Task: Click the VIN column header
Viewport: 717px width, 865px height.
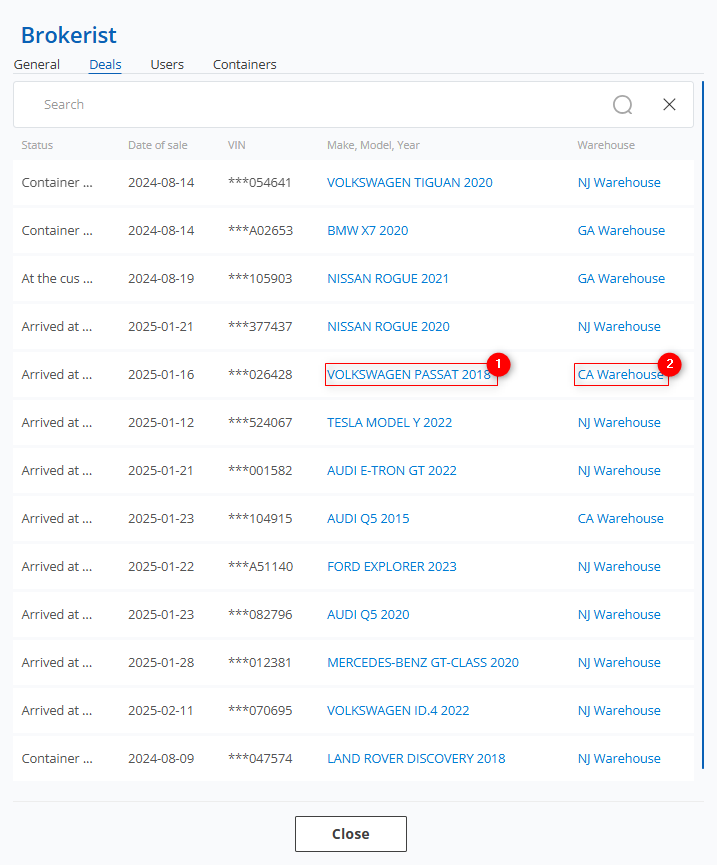Action: click(237, 145)
